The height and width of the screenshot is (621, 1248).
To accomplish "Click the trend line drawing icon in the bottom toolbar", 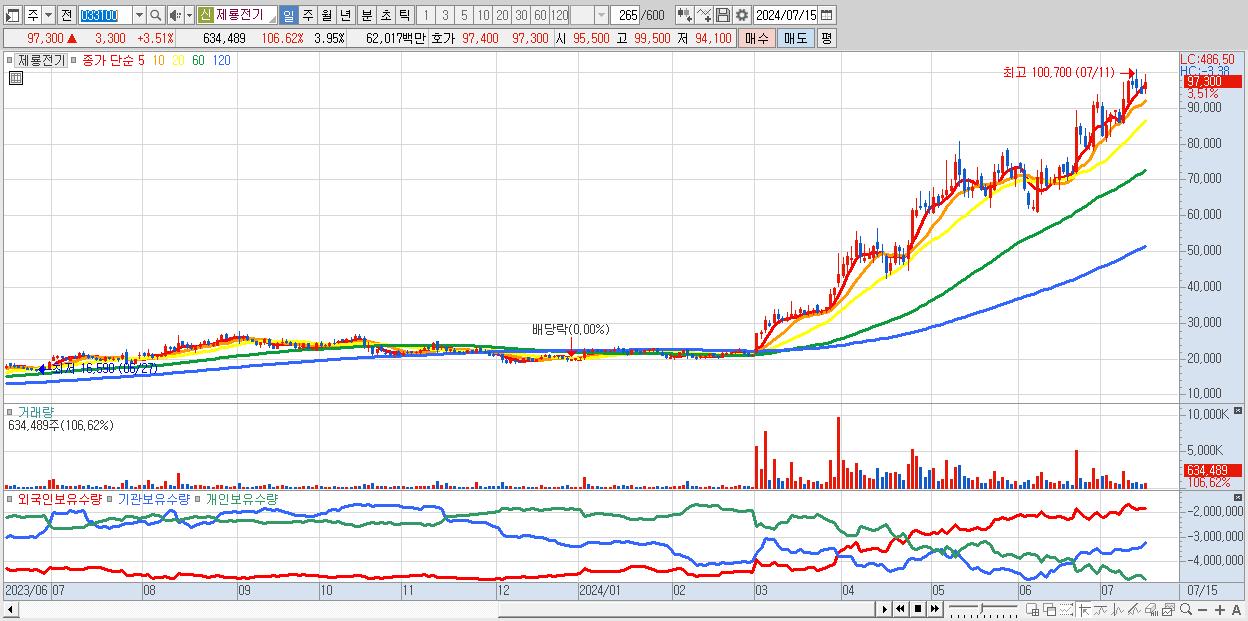I will tap(1100, 610).
